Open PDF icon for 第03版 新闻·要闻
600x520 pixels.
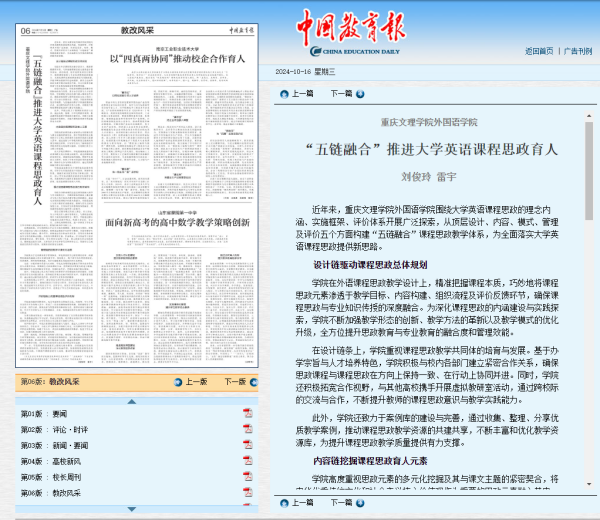(x=246, y=445)
